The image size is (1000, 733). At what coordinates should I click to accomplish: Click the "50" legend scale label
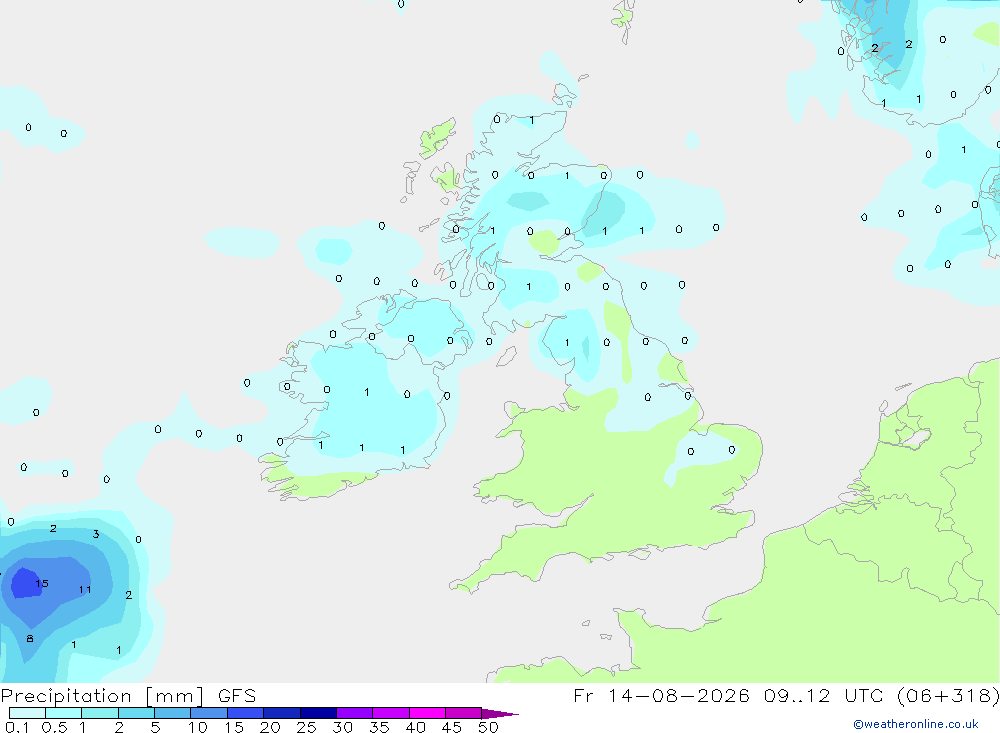tap(488, 727)
